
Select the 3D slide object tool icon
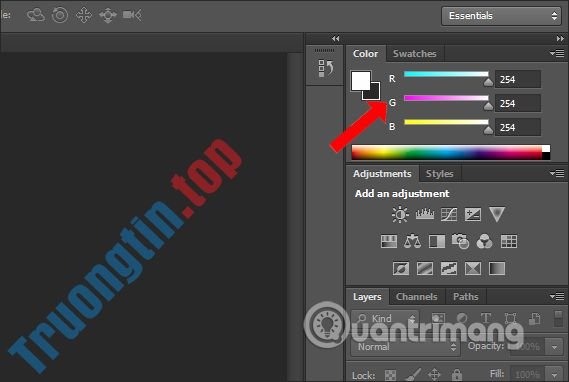[x=108, y=16]
